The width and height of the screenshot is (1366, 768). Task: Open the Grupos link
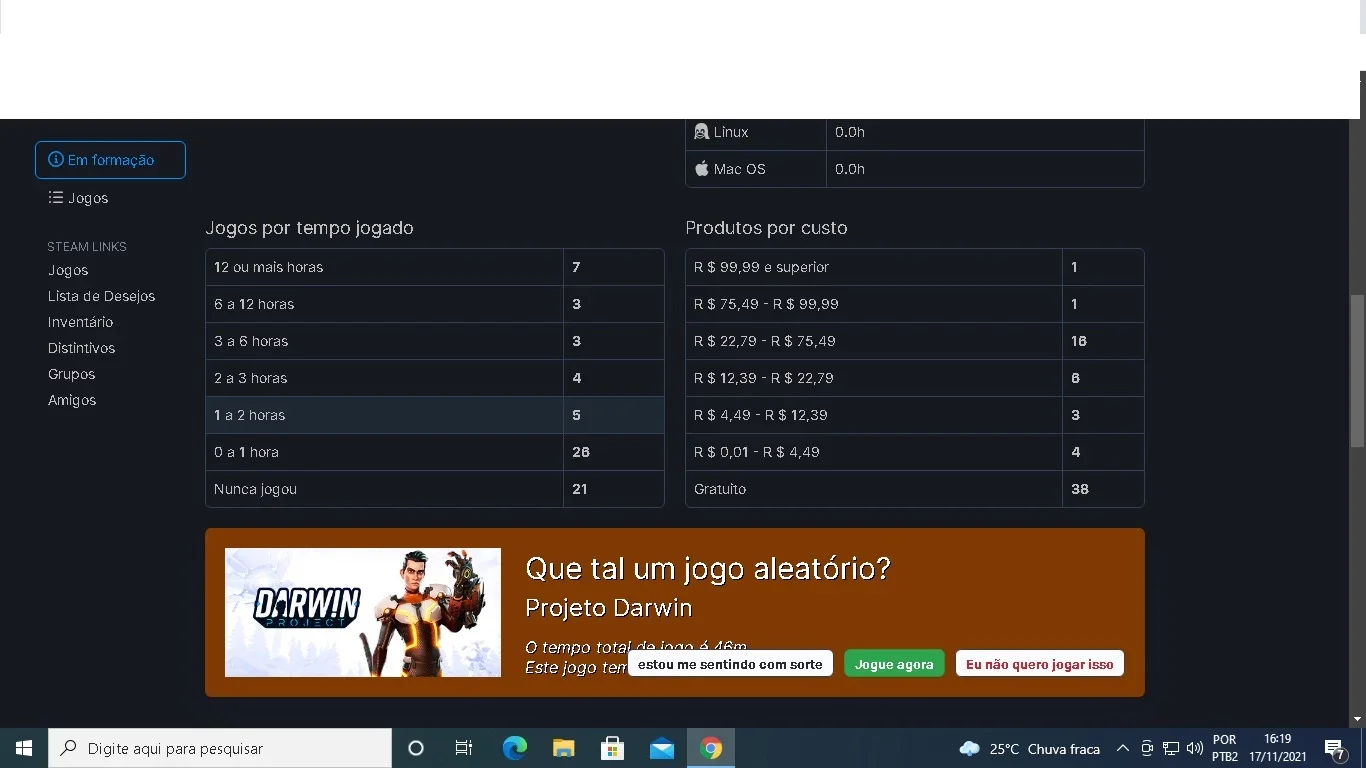[x=71, y=374]
